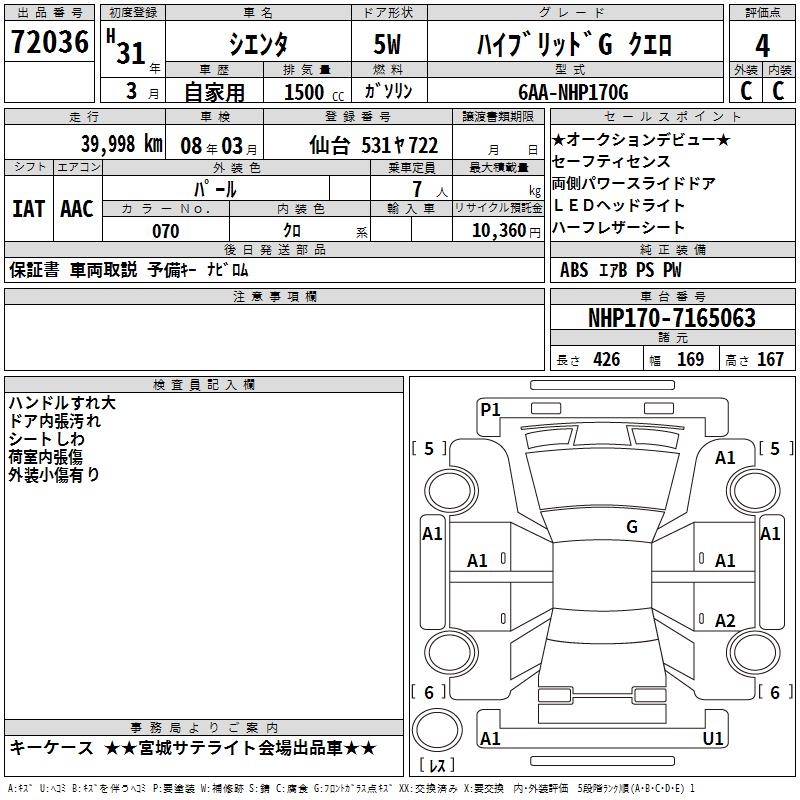
Task: Click the レス spare tire label
Action: (x=438, y=767)
